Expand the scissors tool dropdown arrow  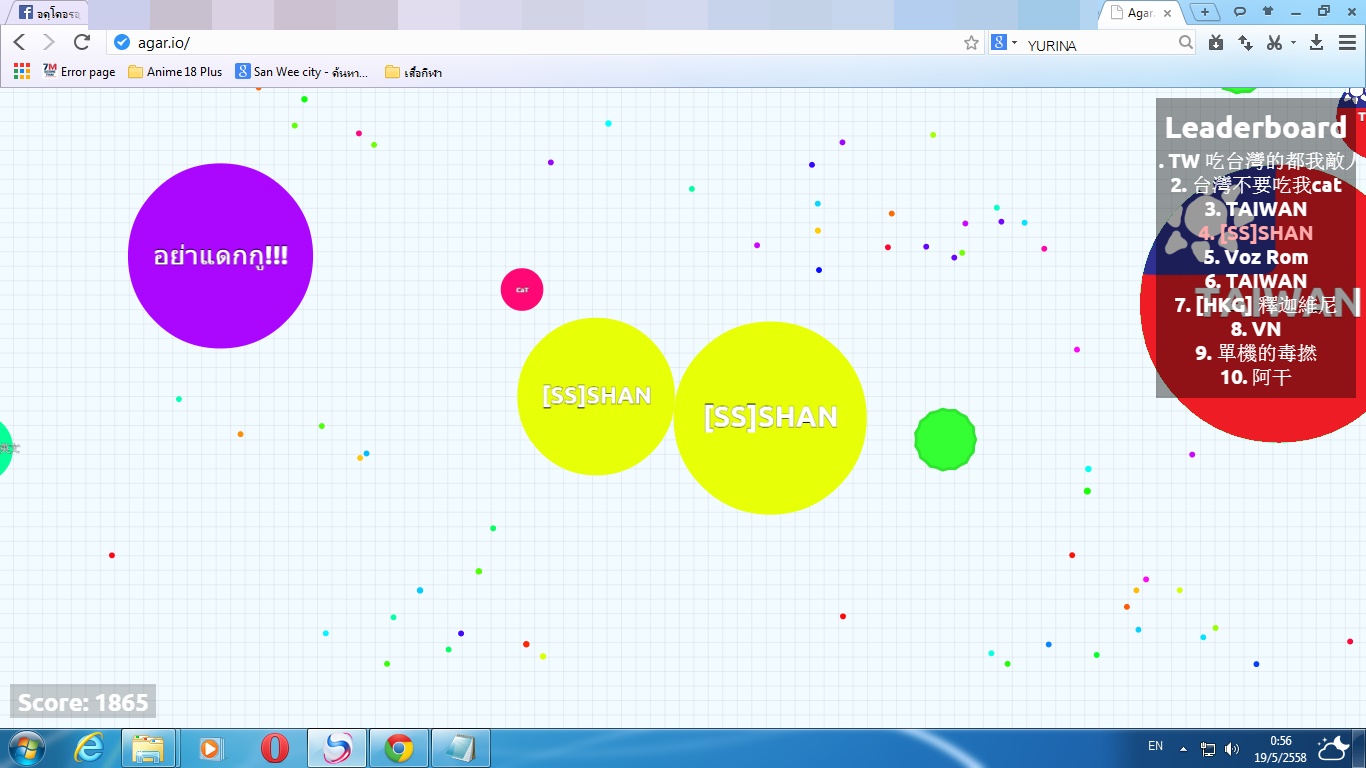(1292, 43)
